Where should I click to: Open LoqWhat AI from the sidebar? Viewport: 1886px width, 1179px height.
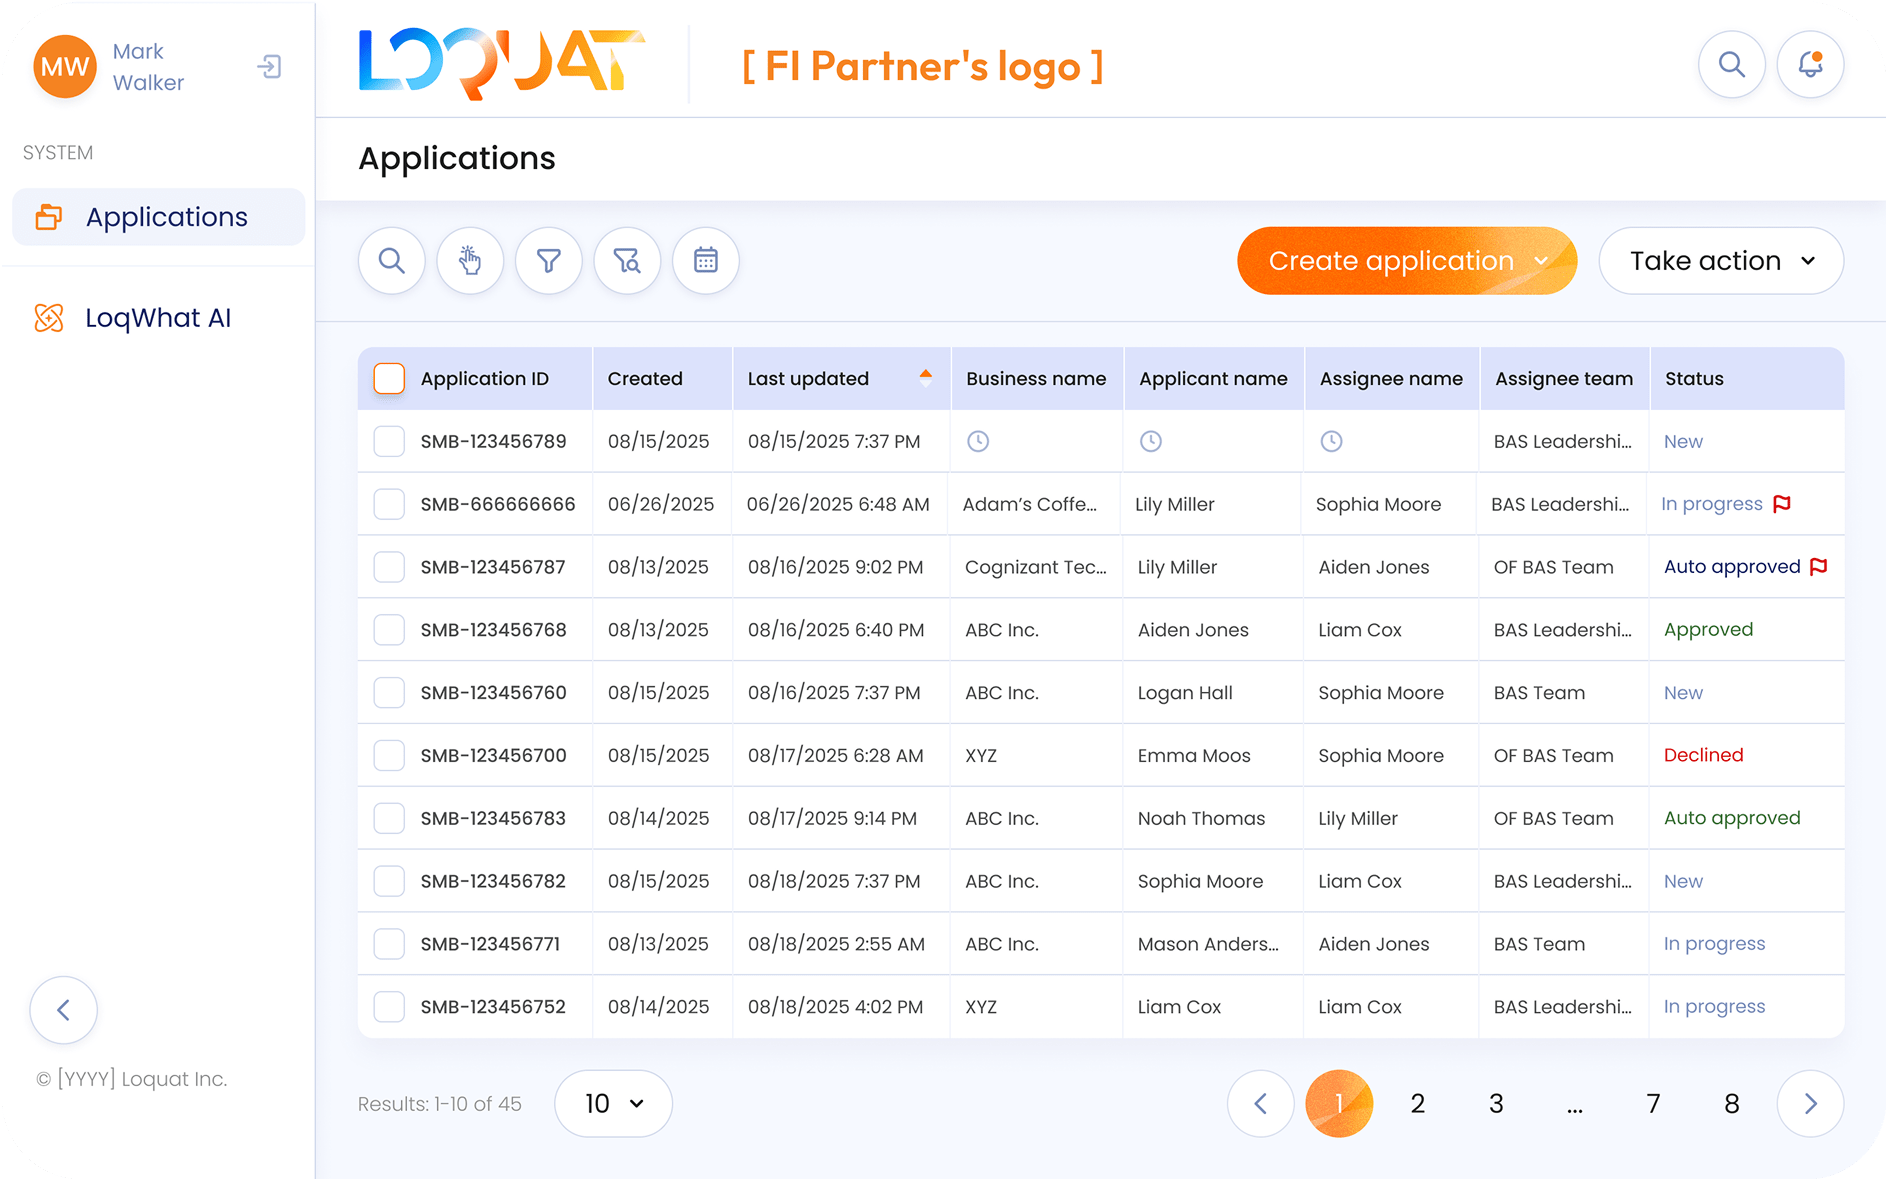click(157, 317)
